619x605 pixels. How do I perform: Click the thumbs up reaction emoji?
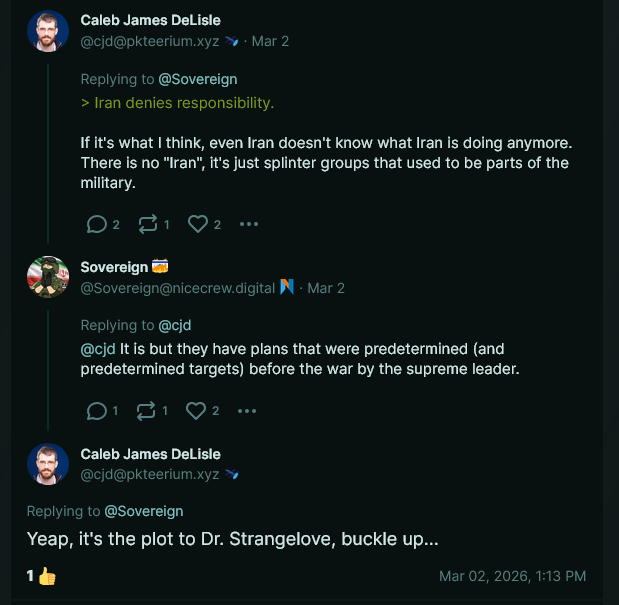click(x=46, y=577)
